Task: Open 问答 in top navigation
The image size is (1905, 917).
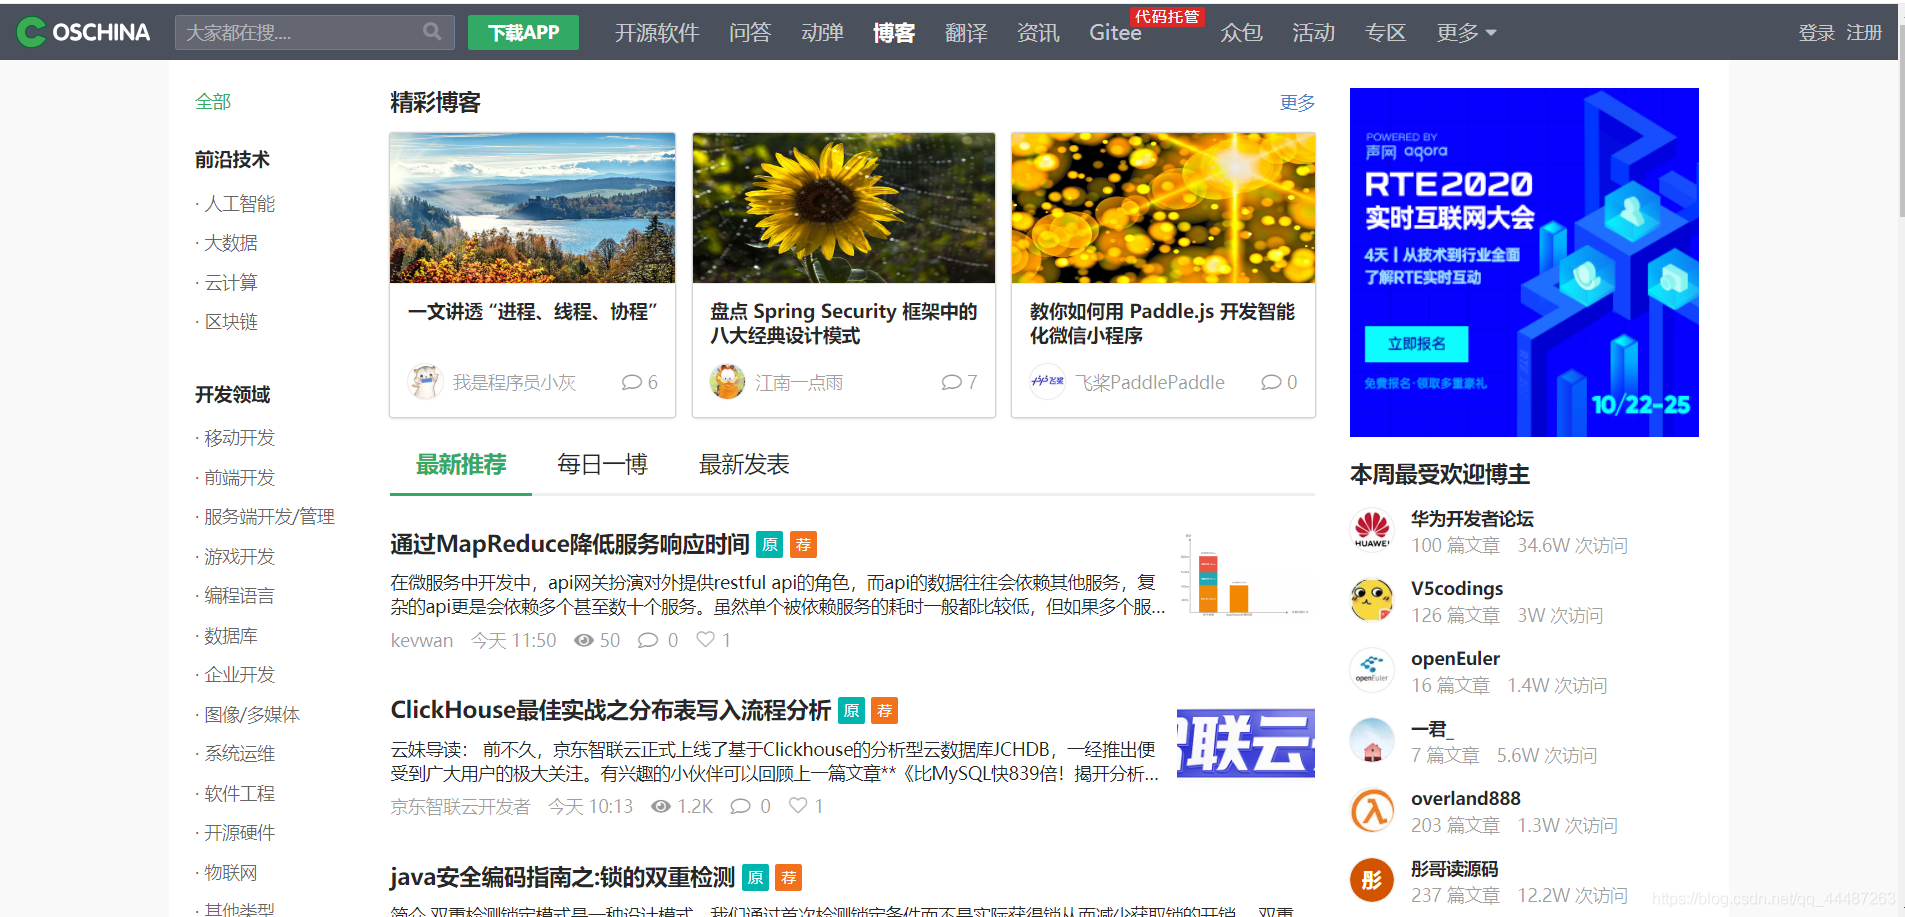Action: [x=750, y=33]
